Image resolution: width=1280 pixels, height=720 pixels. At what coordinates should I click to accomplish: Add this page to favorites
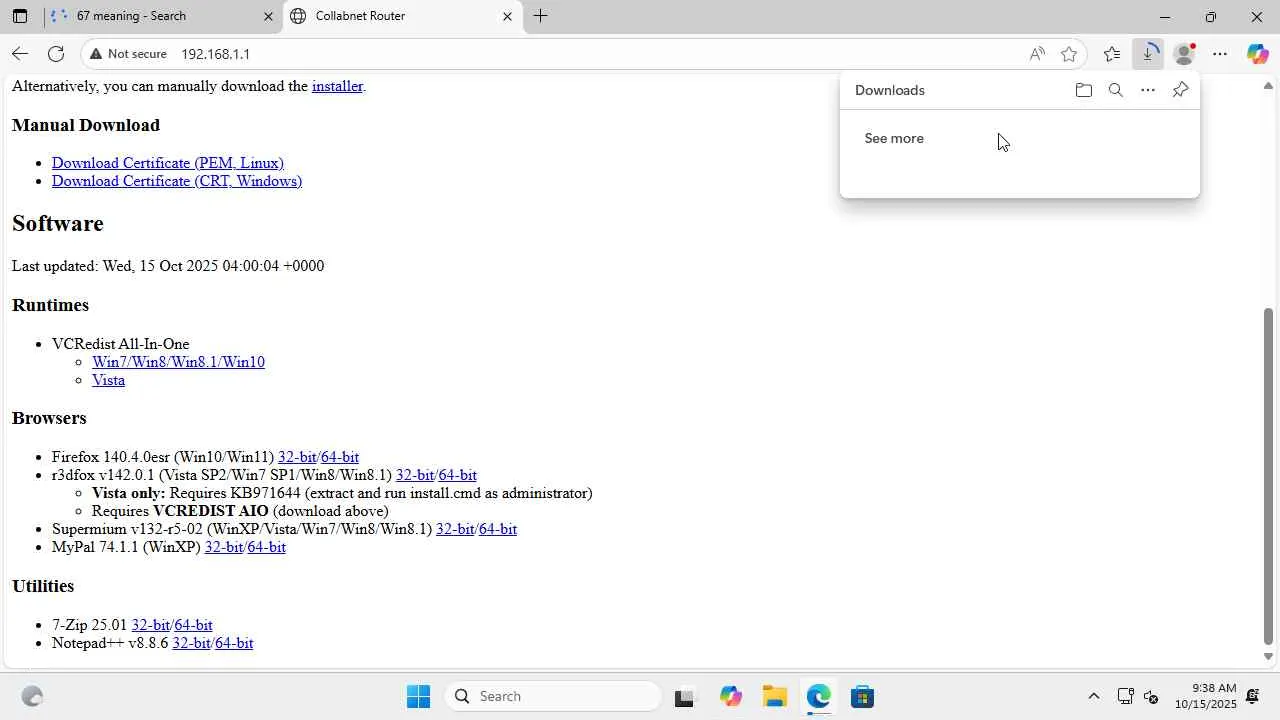[x=1069, y=54]
